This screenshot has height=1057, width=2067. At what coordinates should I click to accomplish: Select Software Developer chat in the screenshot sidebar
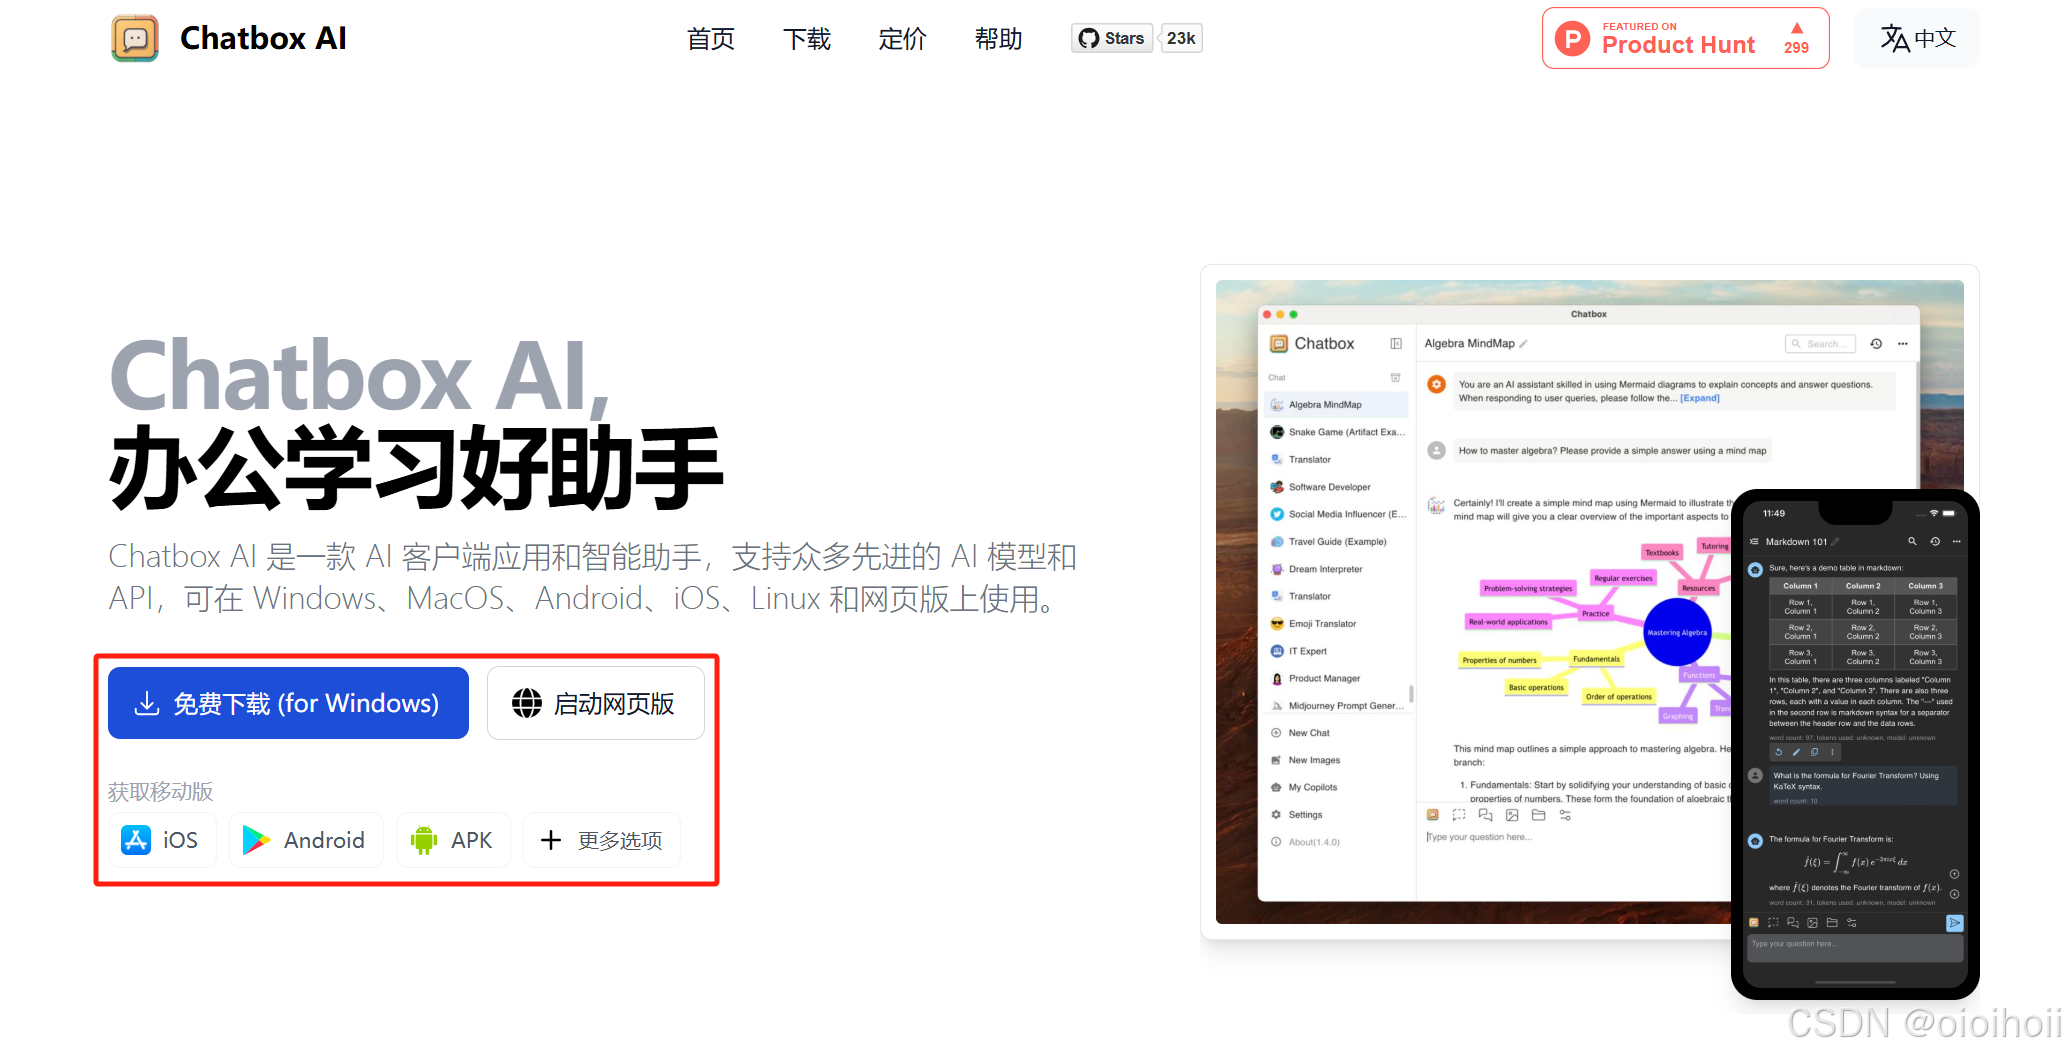pos(1336,487)
